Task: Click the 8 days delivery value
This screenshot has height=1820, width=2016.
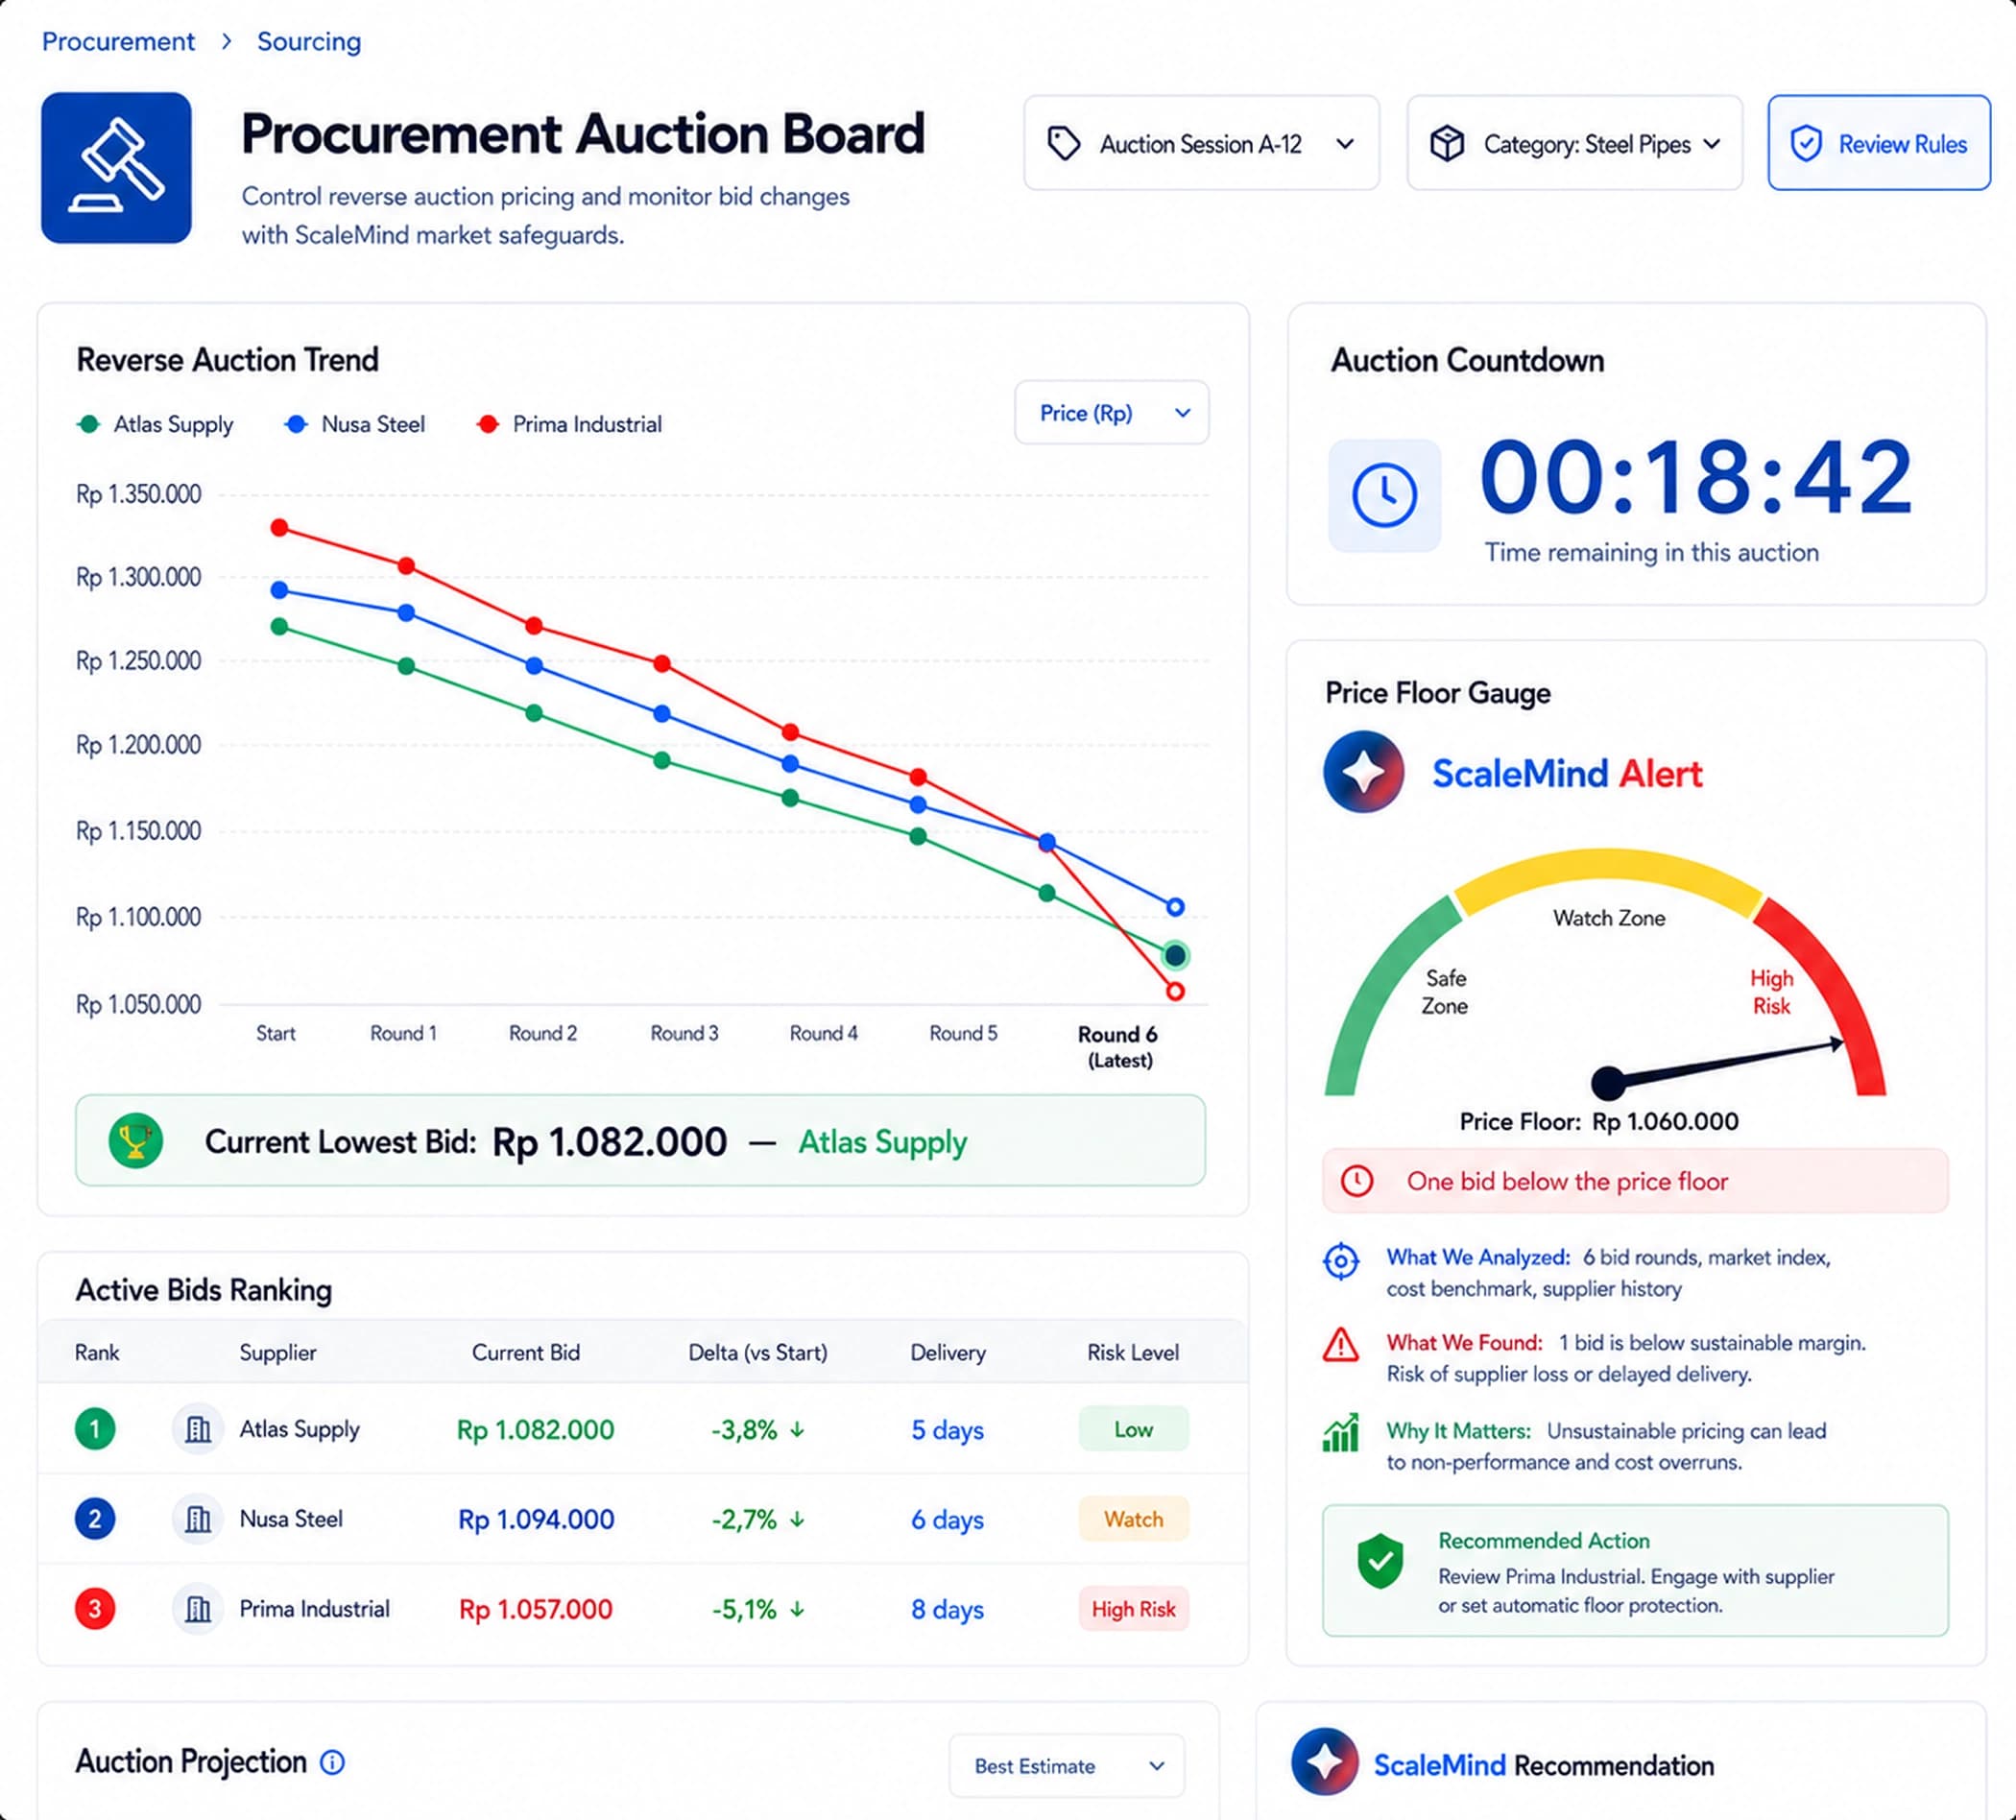Action: 947,1610
